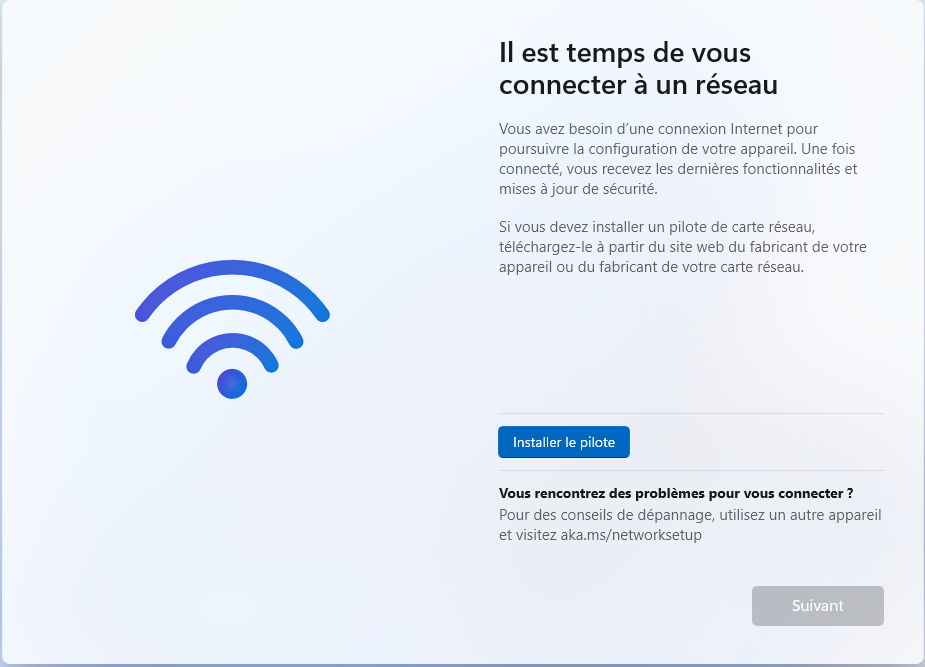Click the greyed-out Suivant button

818,606
